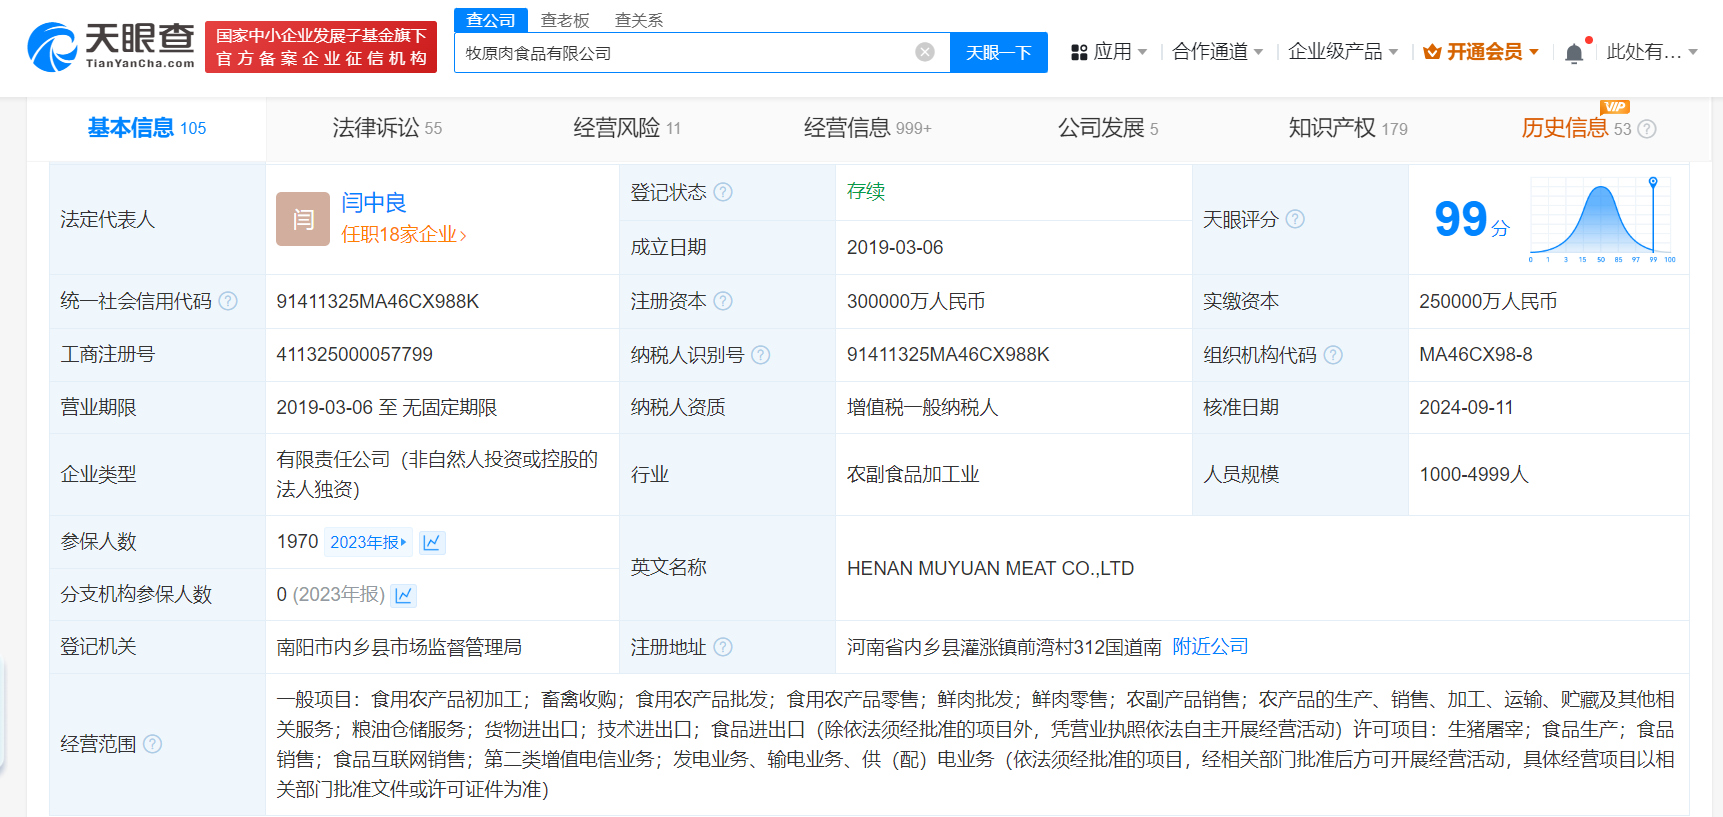
Task: Open 附近公司 nearby companies link
Action: pyautogui.click(x=1210, y=647)
